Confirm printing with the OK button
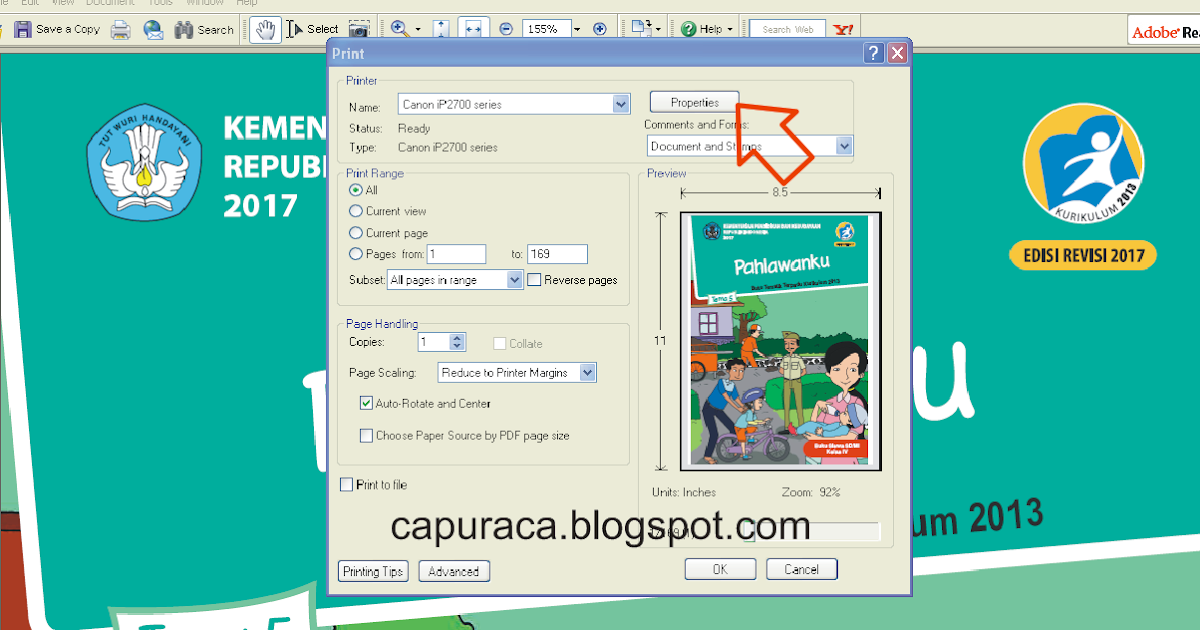This screenshot has height=630, width=1200. pyautogui.click(x=720, y=569)
